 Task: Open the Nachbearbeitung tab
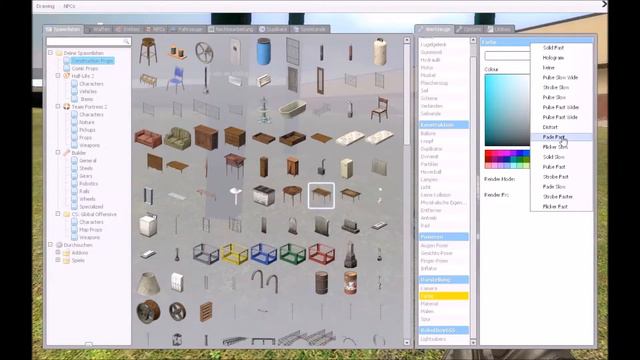click(230, 29)
